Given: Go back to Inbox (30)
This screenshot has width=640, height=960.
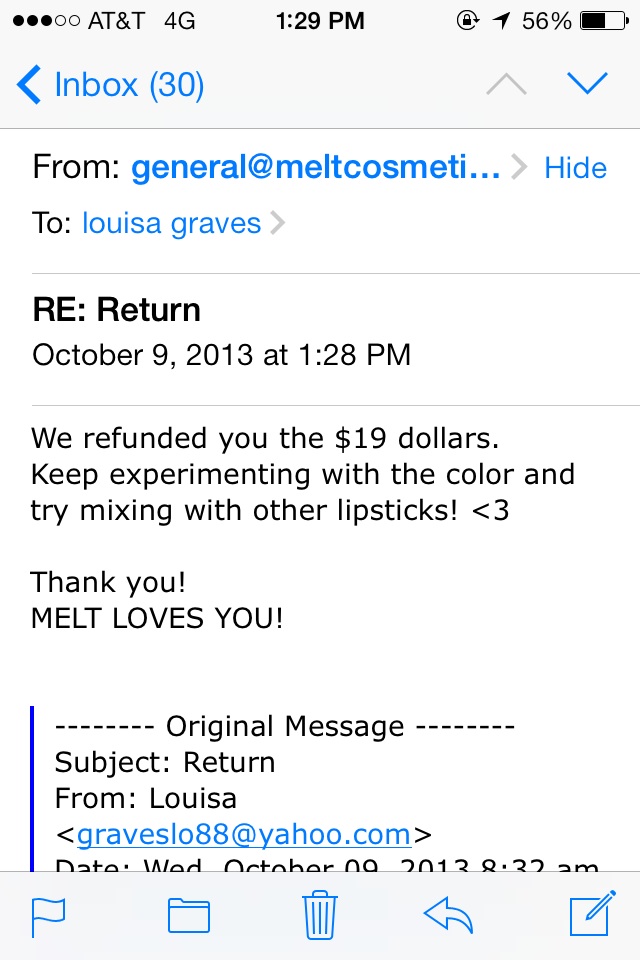Looking at the screenshot, I should tap(110, 84).
